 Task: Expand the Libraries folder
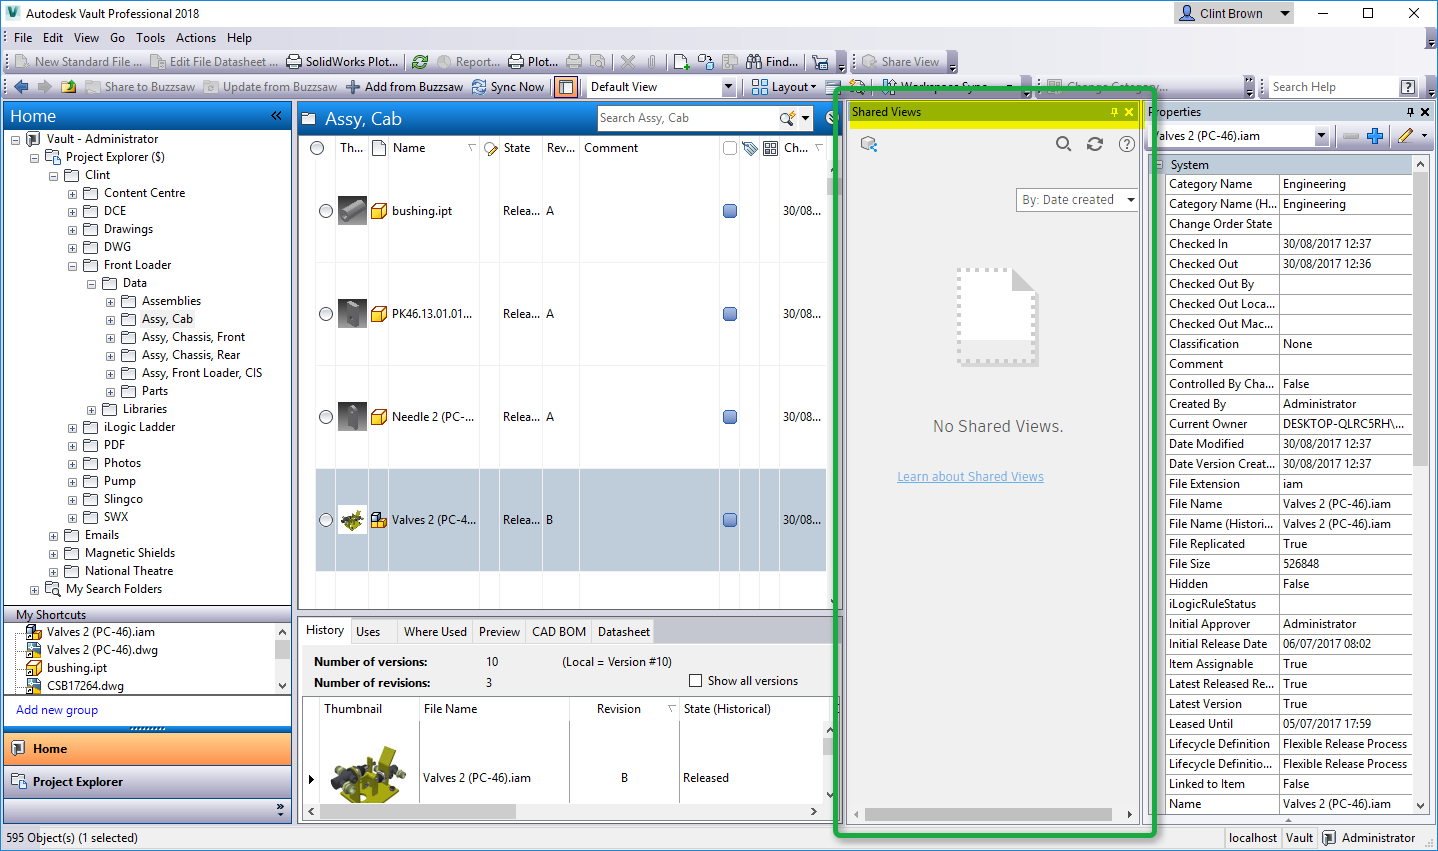pos(91,410)
